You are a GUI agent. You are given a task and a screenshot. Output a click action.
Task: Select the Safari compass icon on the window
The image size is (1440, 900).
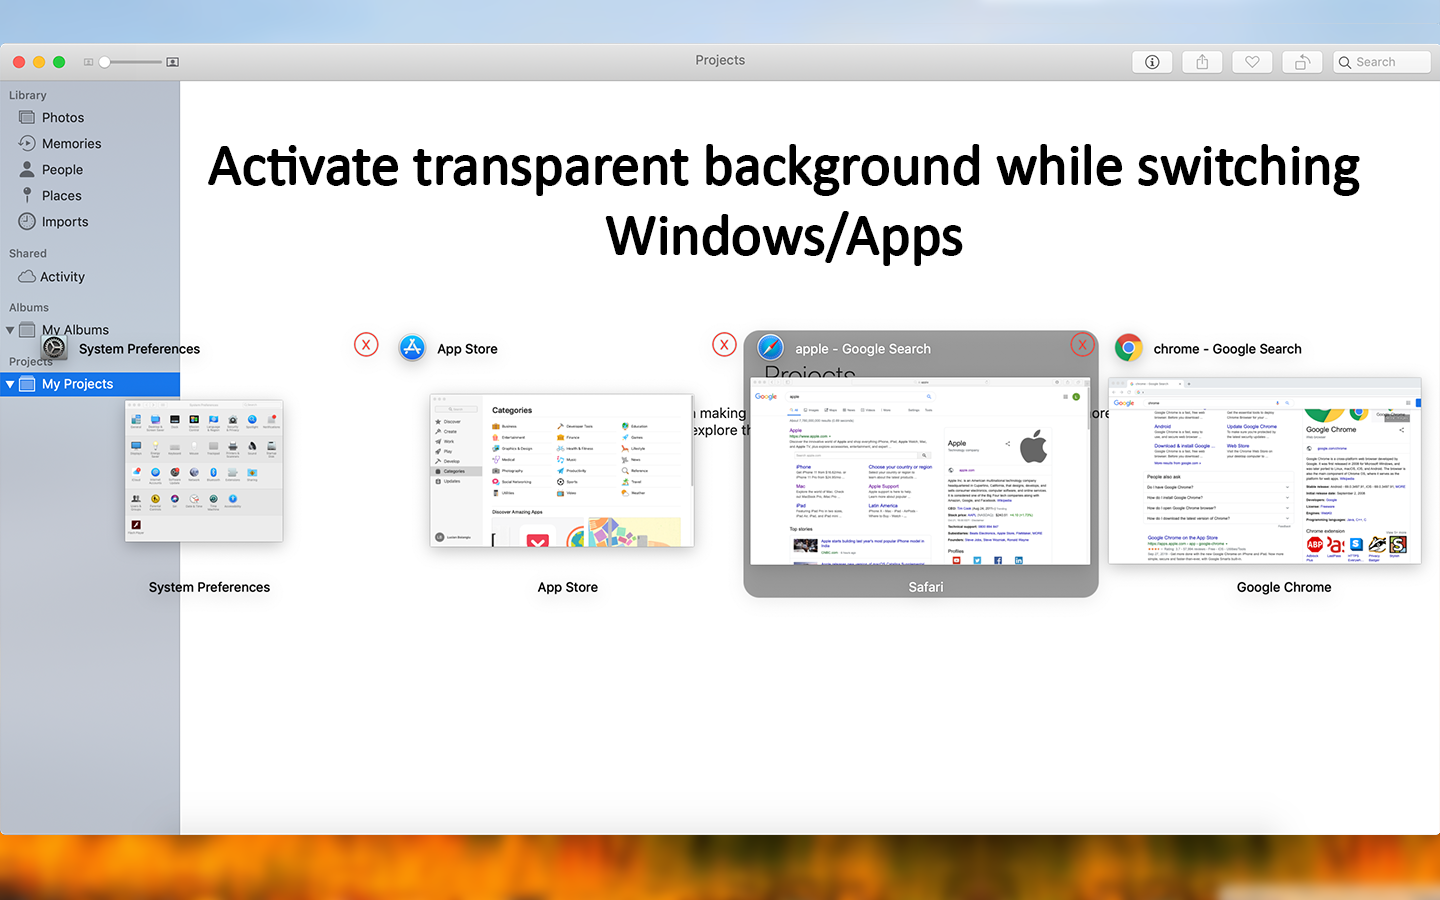(769, 348)
